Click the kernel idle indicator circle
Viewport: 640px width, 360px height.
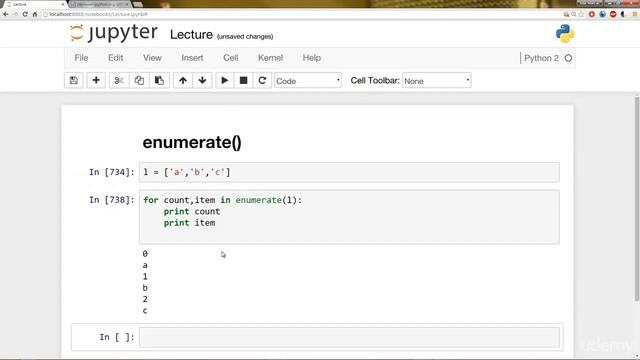pyautogui.click(x=568, y=58)
